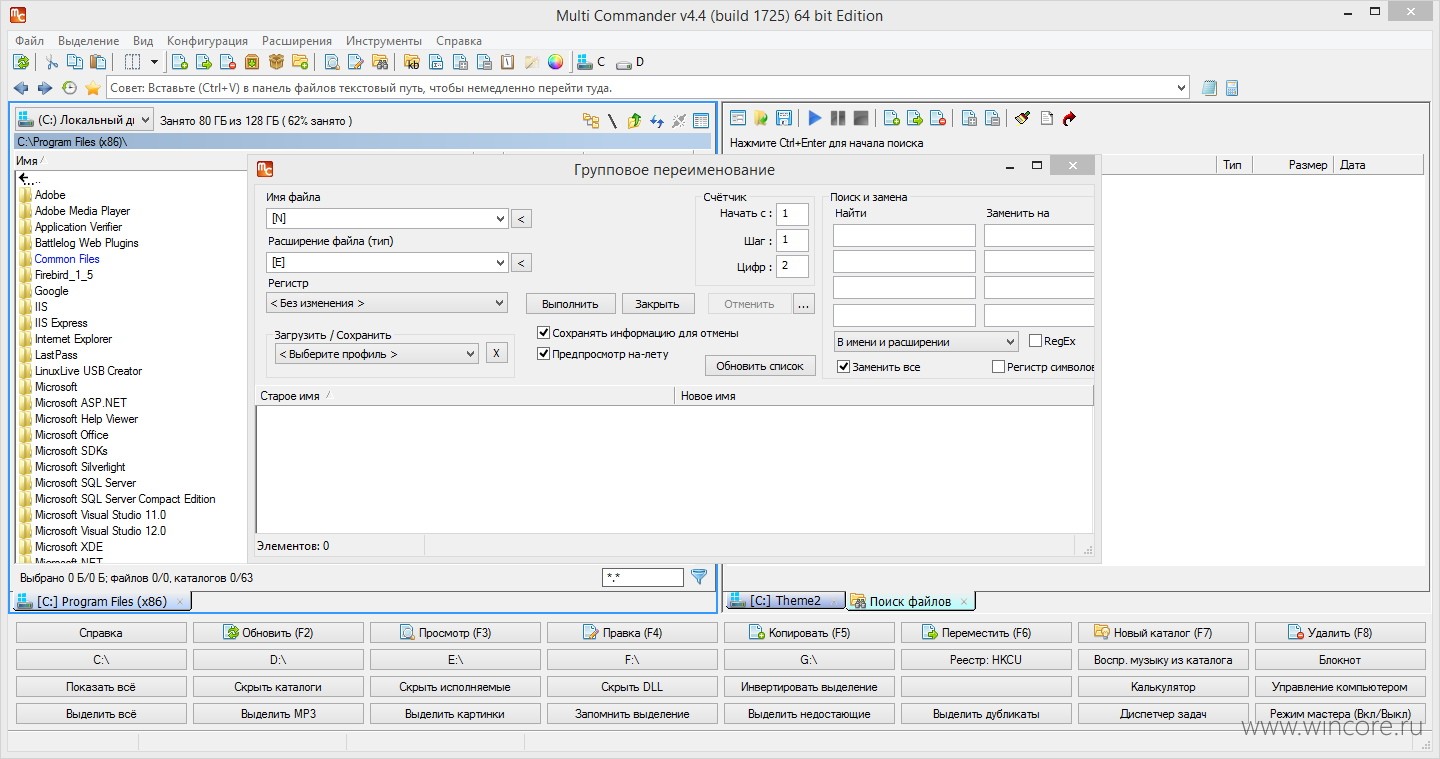The width and height of the screenshot is (1440, 759).
Task: Open the Выделение menu
Action: tap(88, 41)
